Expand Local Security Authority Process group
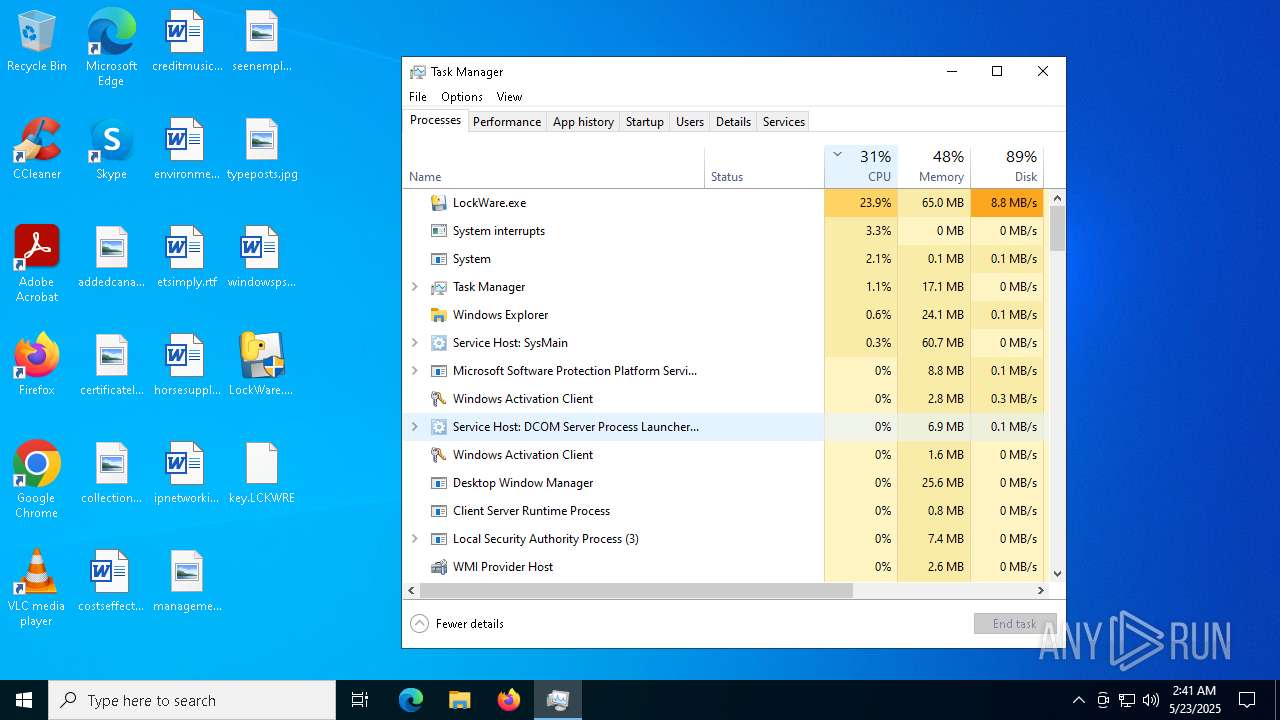 tap(415, 539)
